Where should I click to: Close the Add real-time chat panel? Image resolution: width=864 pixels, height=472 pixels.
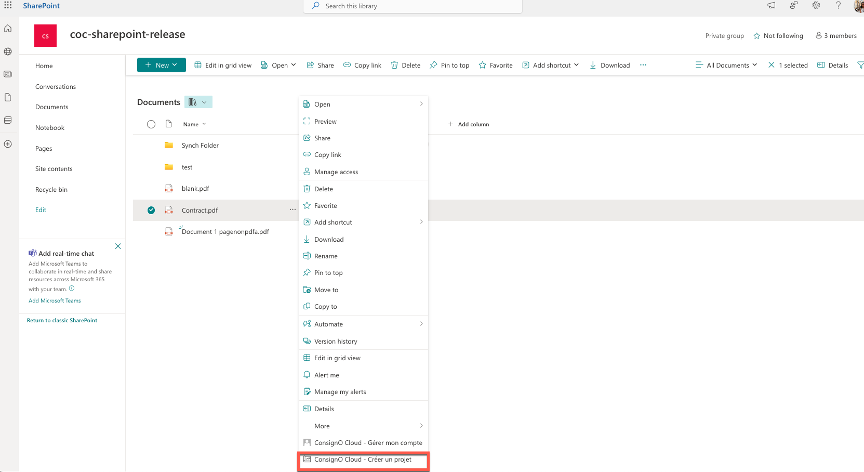[x=118, y=245]
